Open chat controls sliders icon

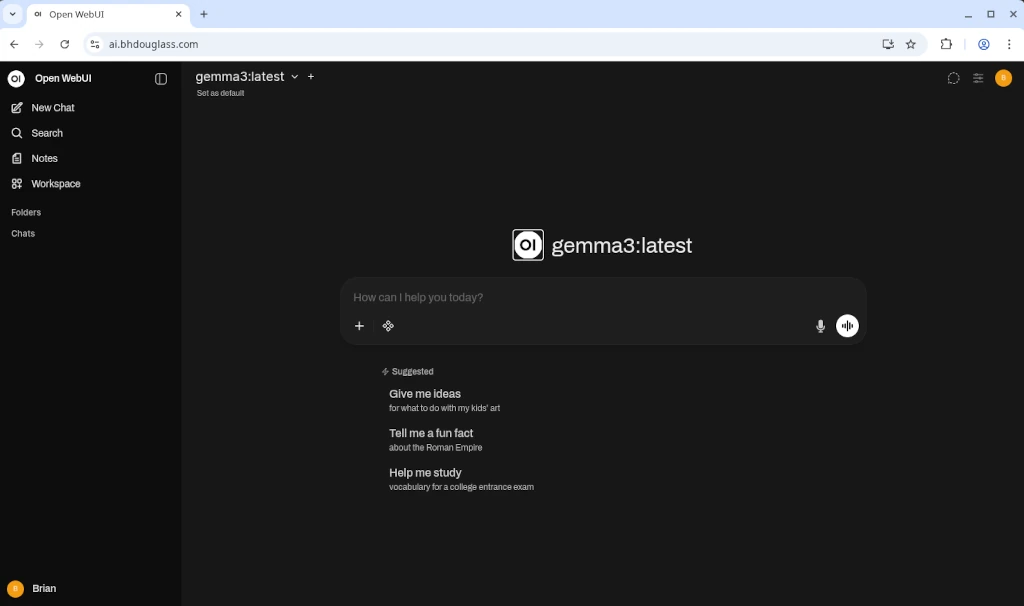tap(978, 78)
